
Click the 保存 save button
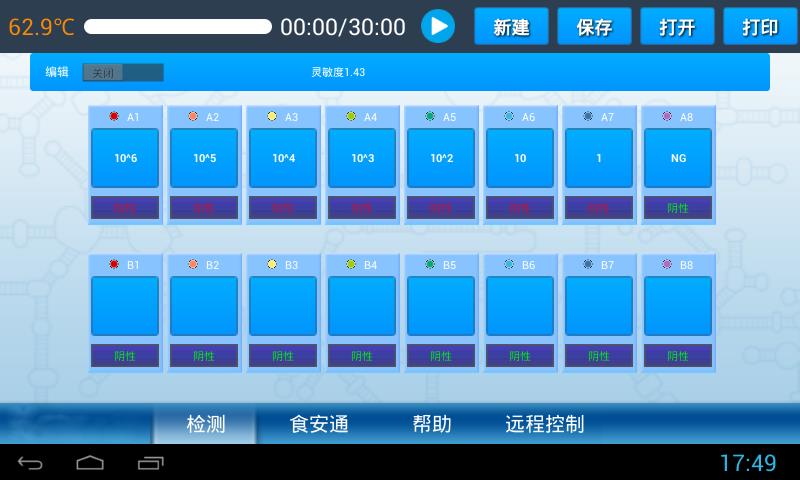594,27
